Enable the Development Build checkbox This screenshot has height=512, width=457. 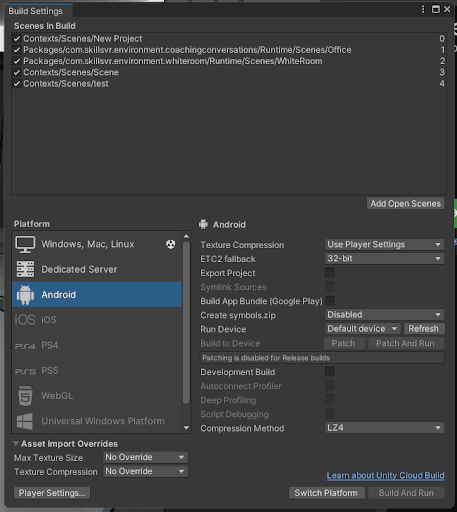tap(330, 372)
